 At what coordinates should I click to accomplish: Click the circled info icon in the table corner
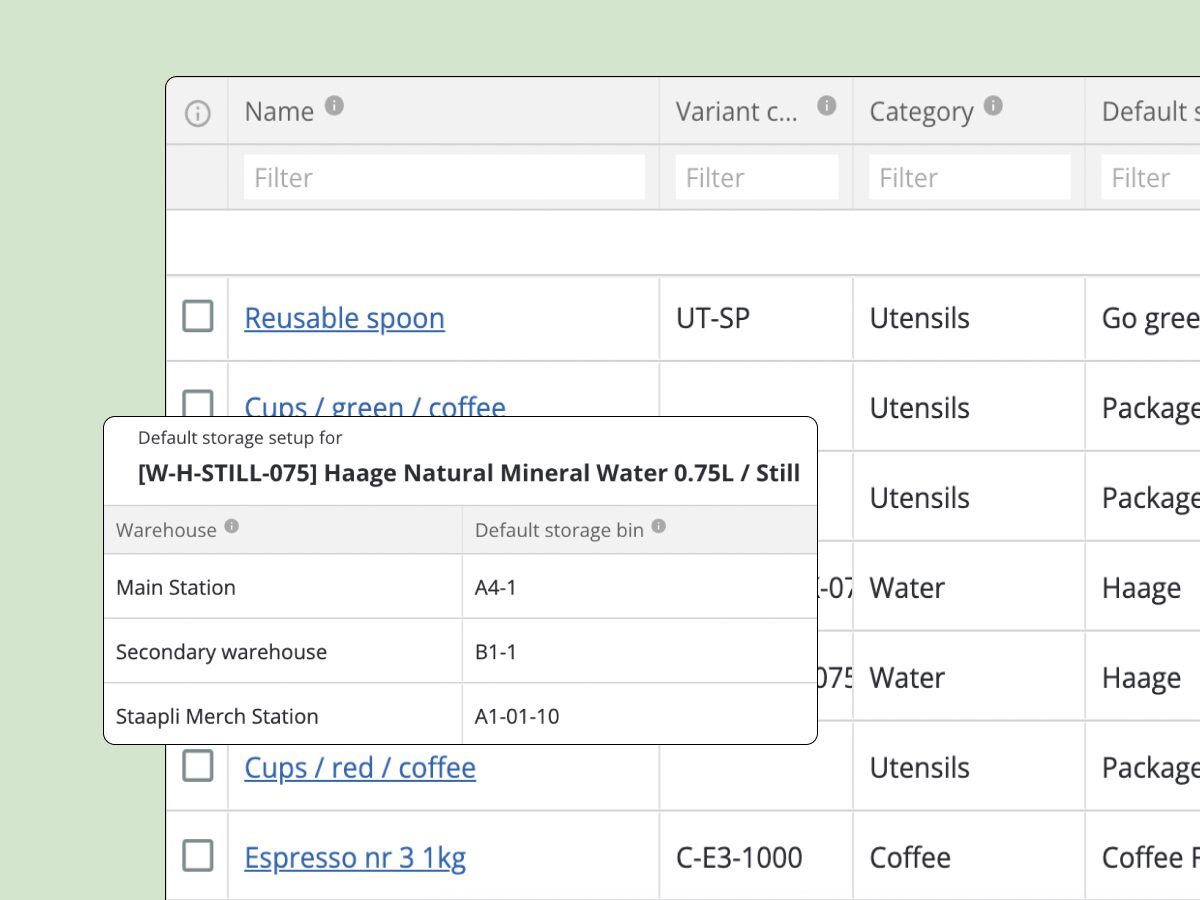197,113
